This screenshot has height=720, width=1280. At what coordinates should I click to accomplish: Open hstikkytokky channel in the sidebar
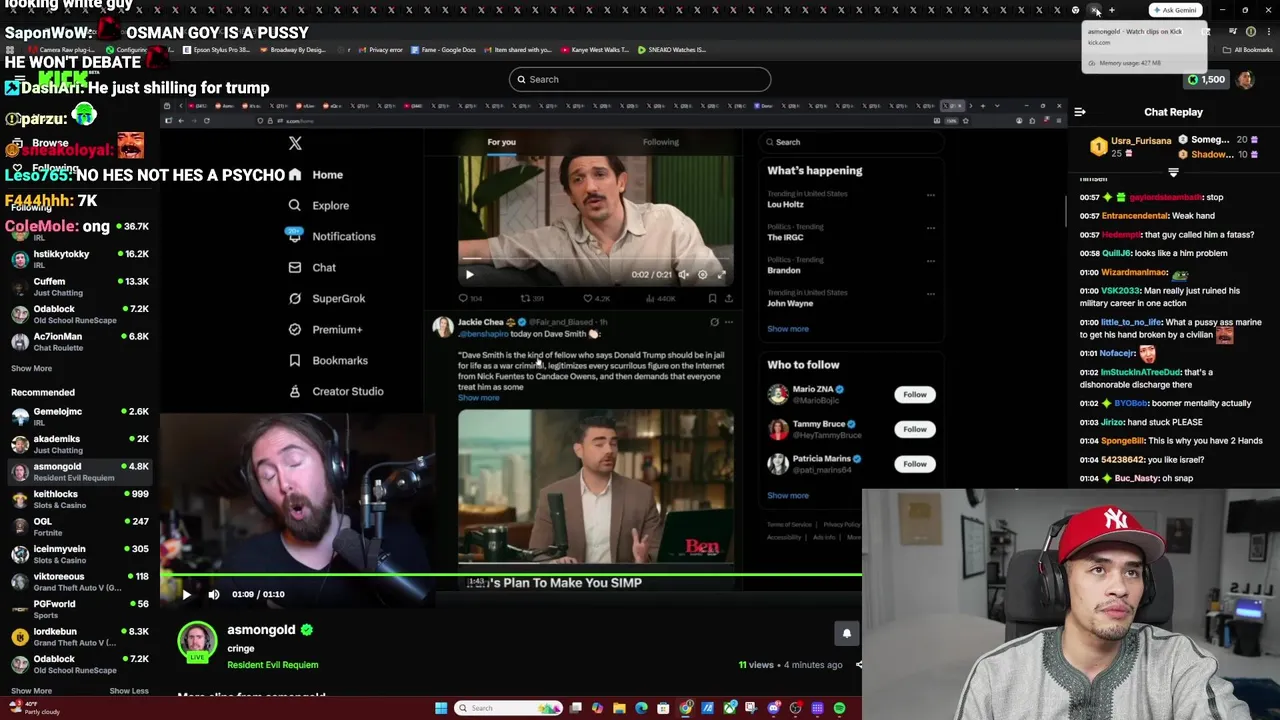pos(80,259)
